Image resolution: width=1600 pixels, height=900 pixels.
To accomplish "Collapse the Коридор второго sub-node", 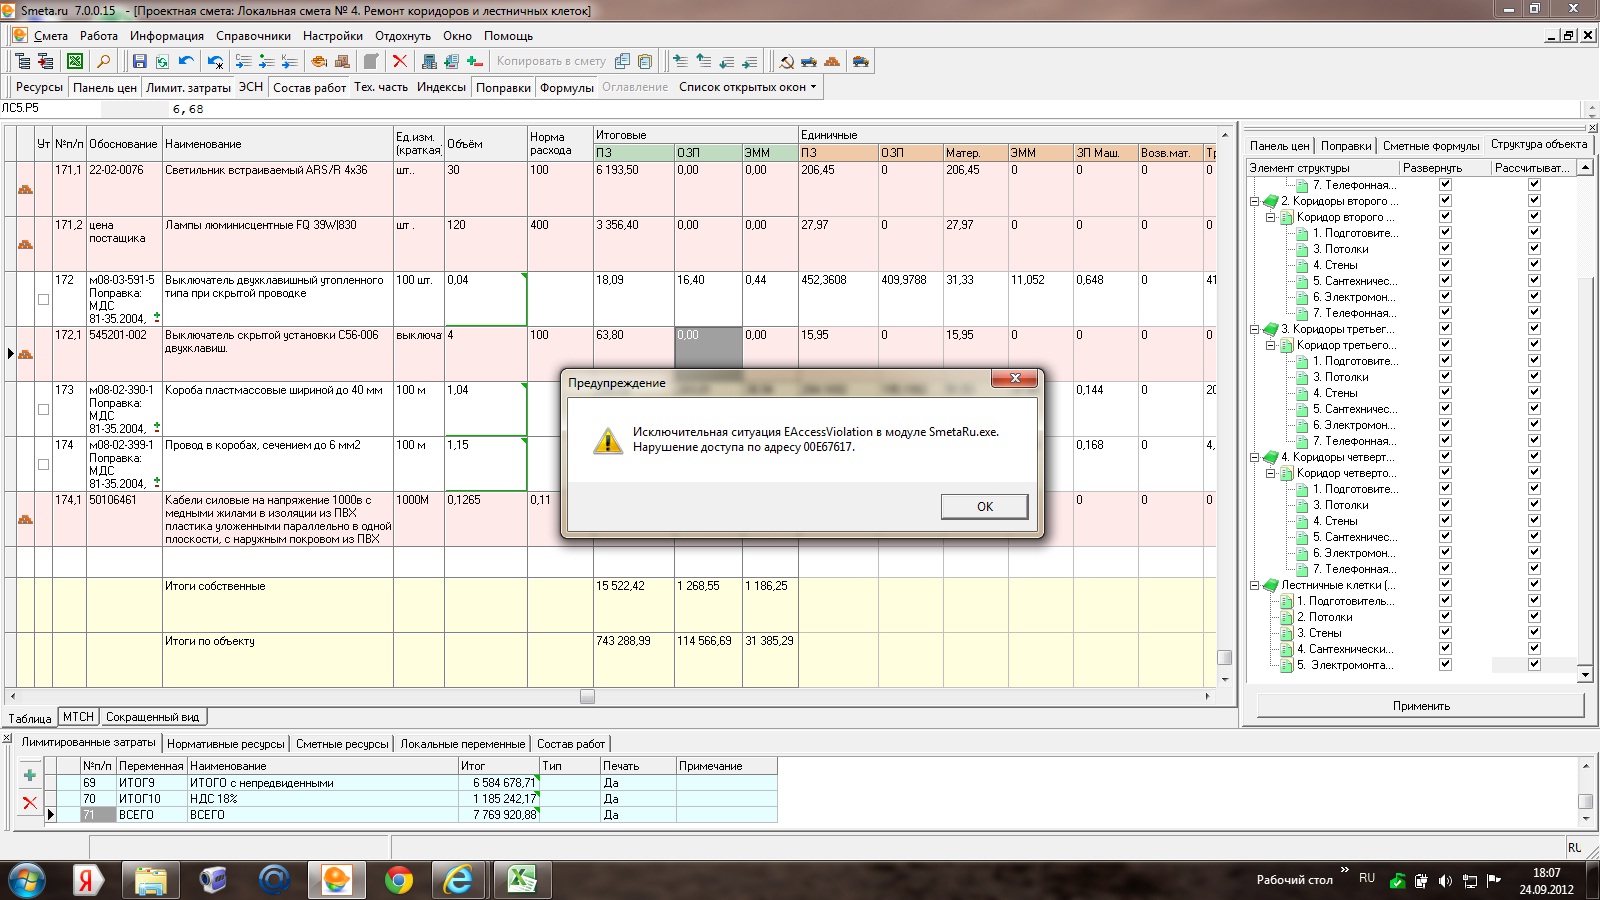I will coord(1270,217).
